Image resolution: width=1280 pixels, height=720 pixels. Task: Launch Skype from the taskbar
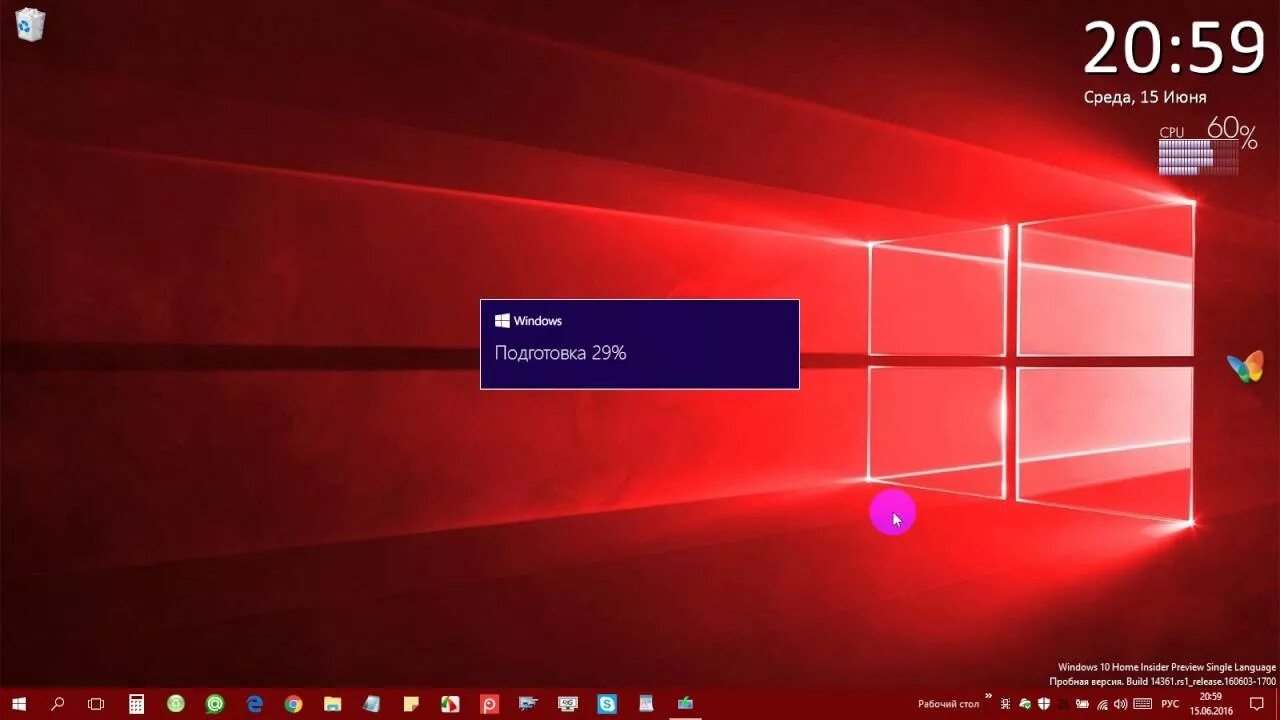coord(607,704)
